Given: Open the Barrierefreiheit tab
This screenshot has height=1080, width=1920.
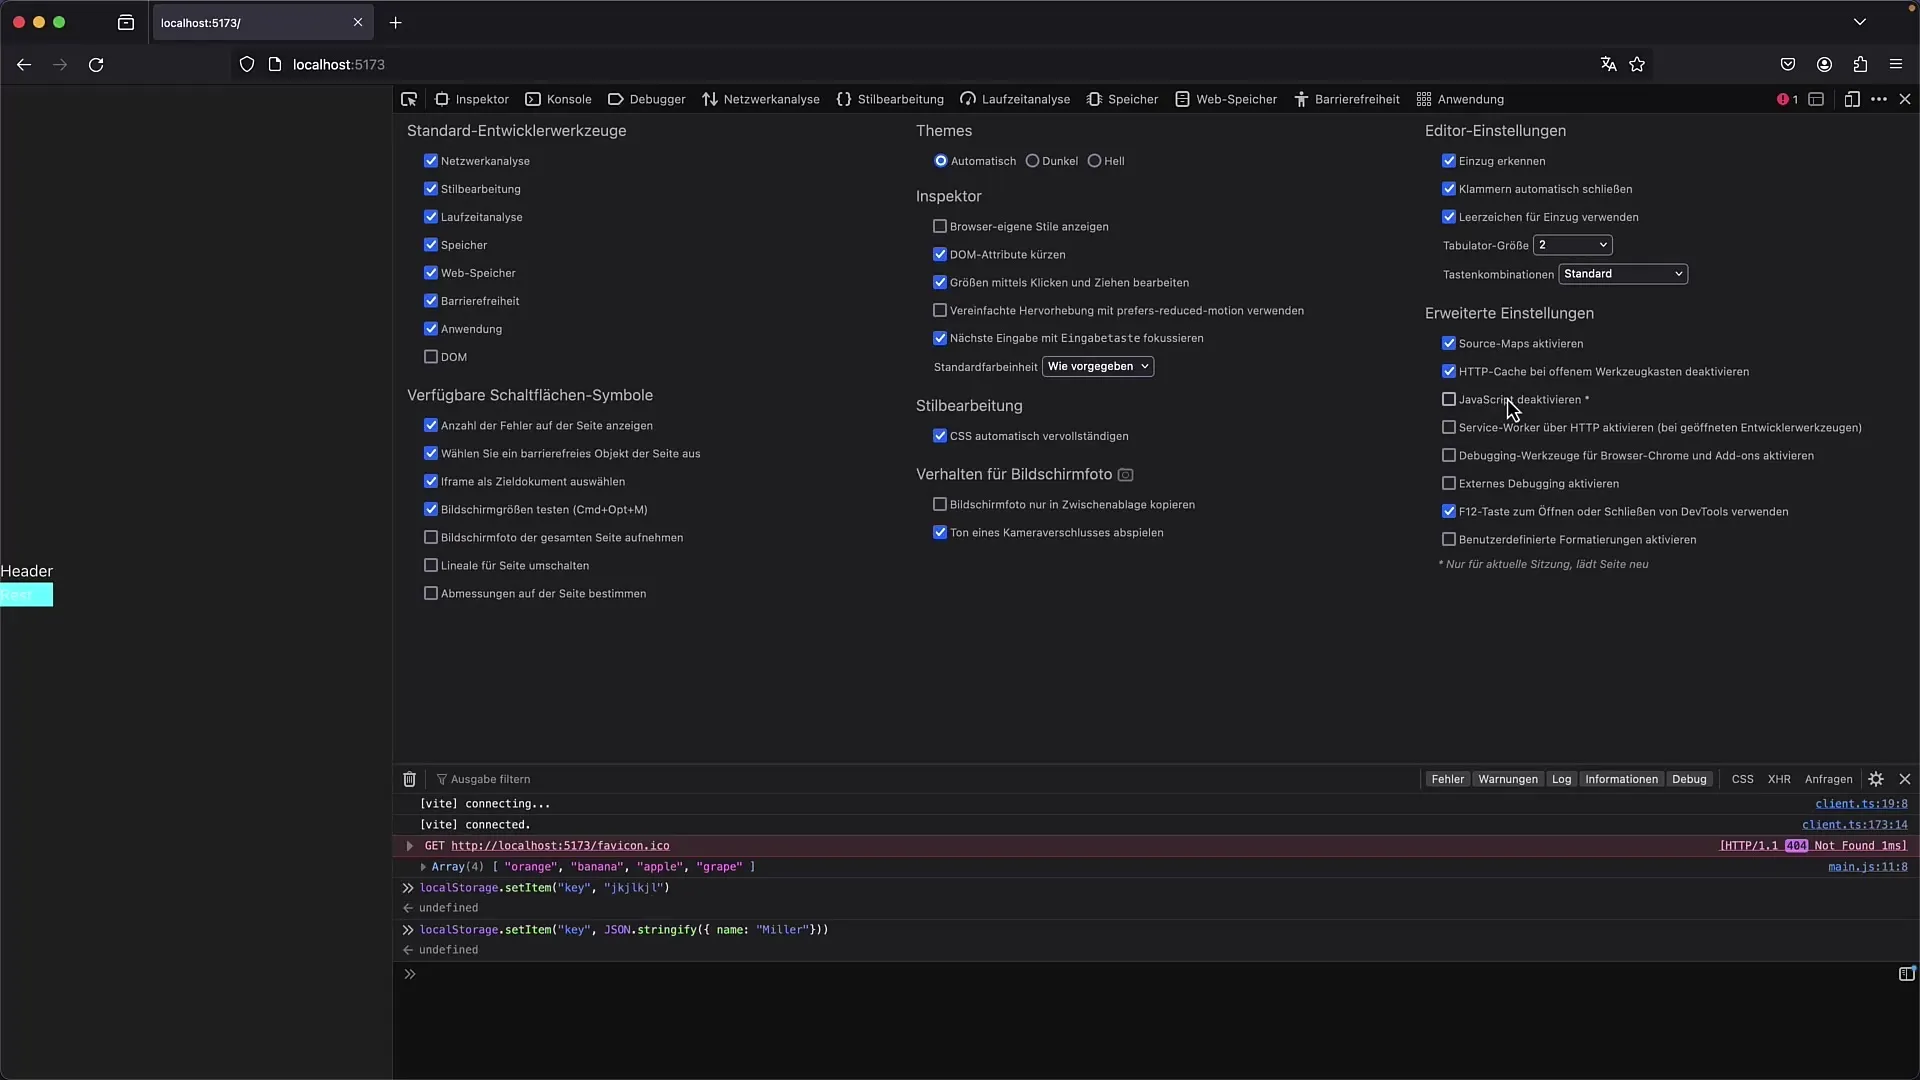Looking at the screenshot, I should pyautogui.click(x=1346, y=99).
